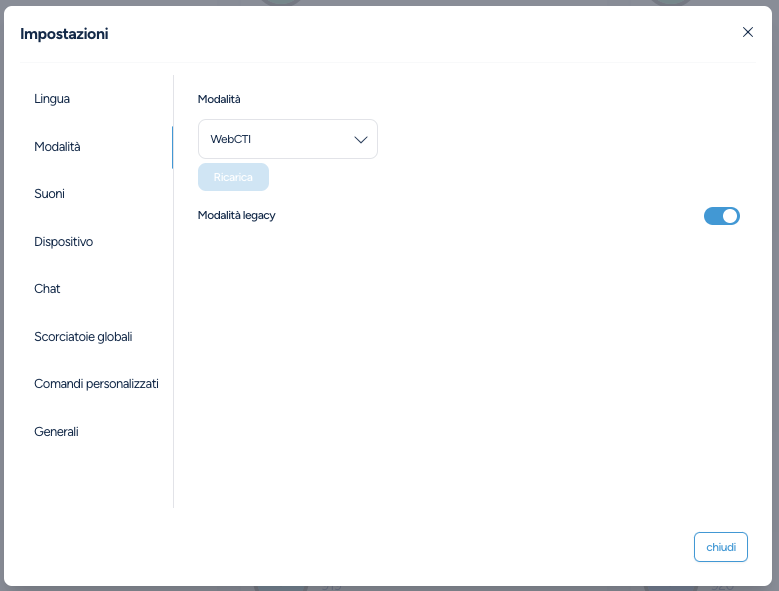Click the Impostazioni dialog title

tap(64, 34)
